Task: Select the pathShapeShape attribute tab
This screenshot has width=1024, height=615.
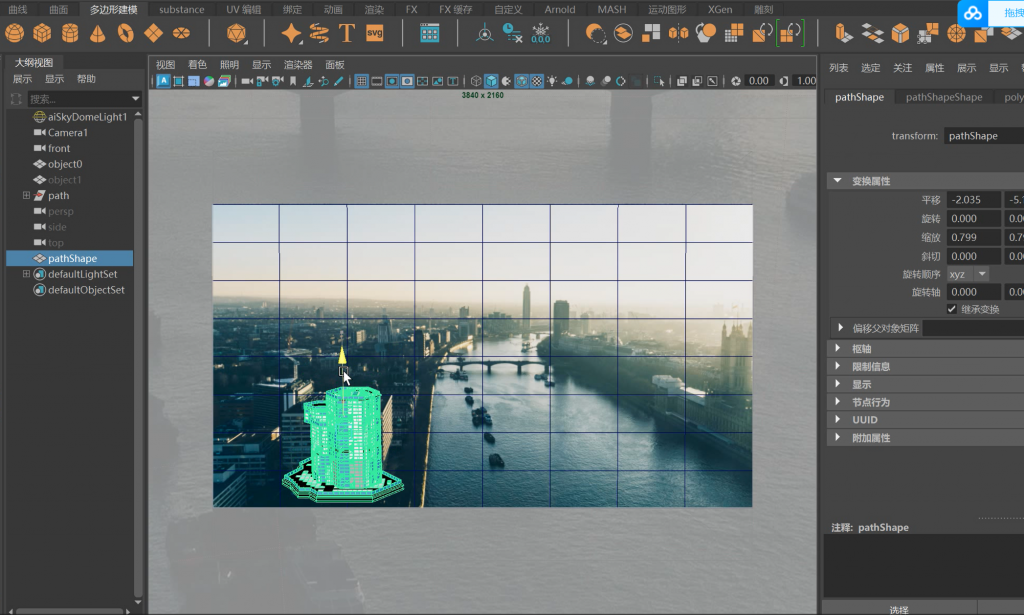Action: point(944,97)
